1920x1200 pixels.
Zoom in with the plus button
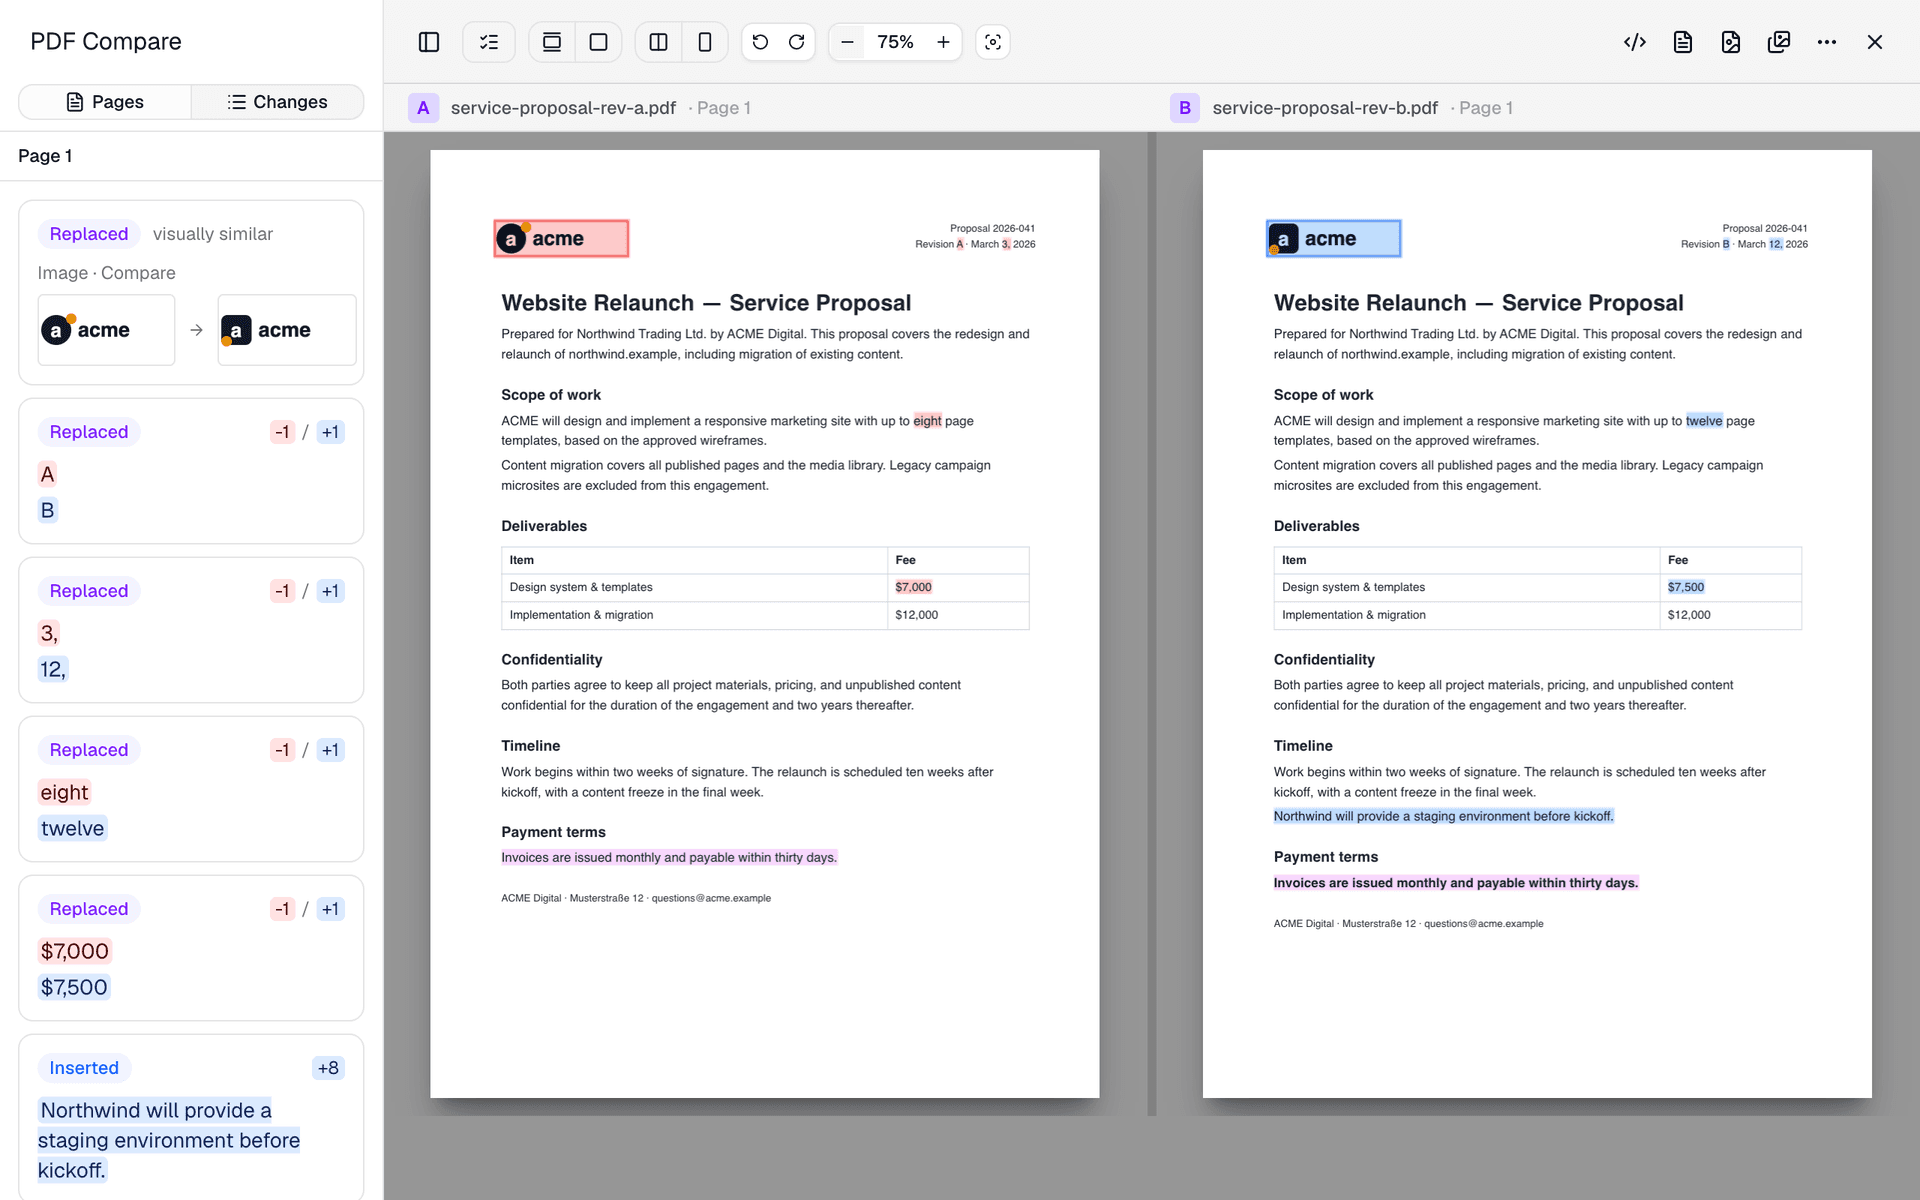[943, 42]
